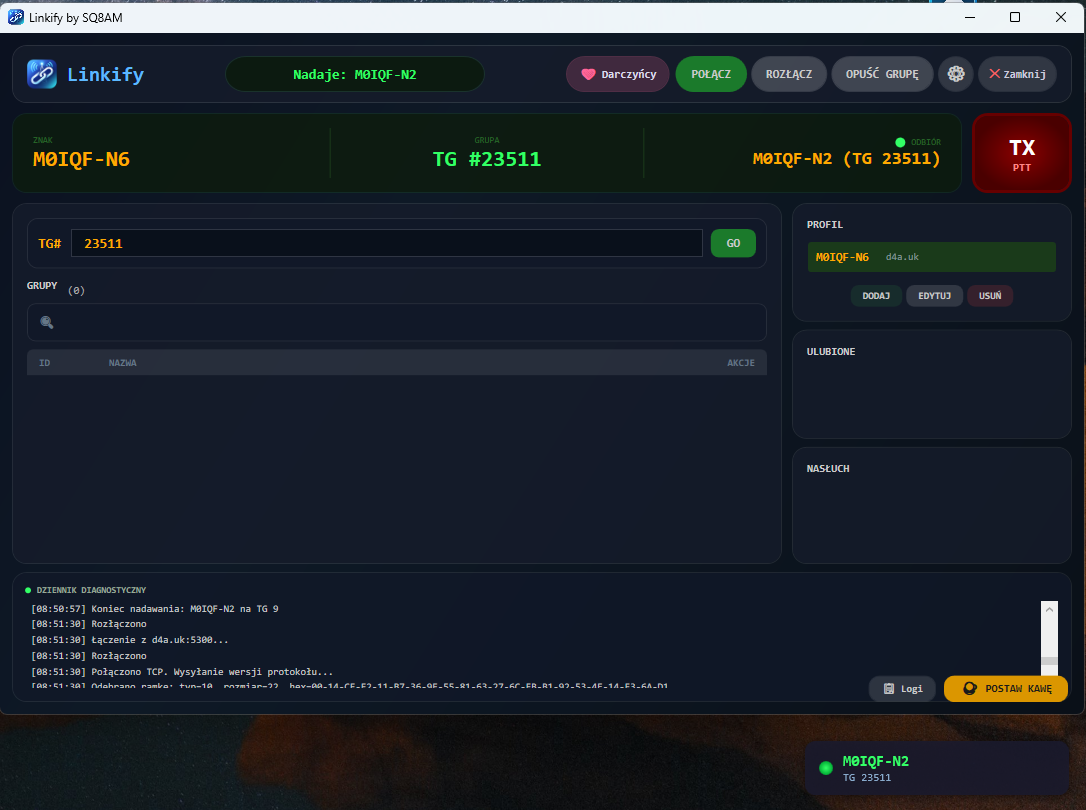Click the TG# input field with 23511

point(386,243)
